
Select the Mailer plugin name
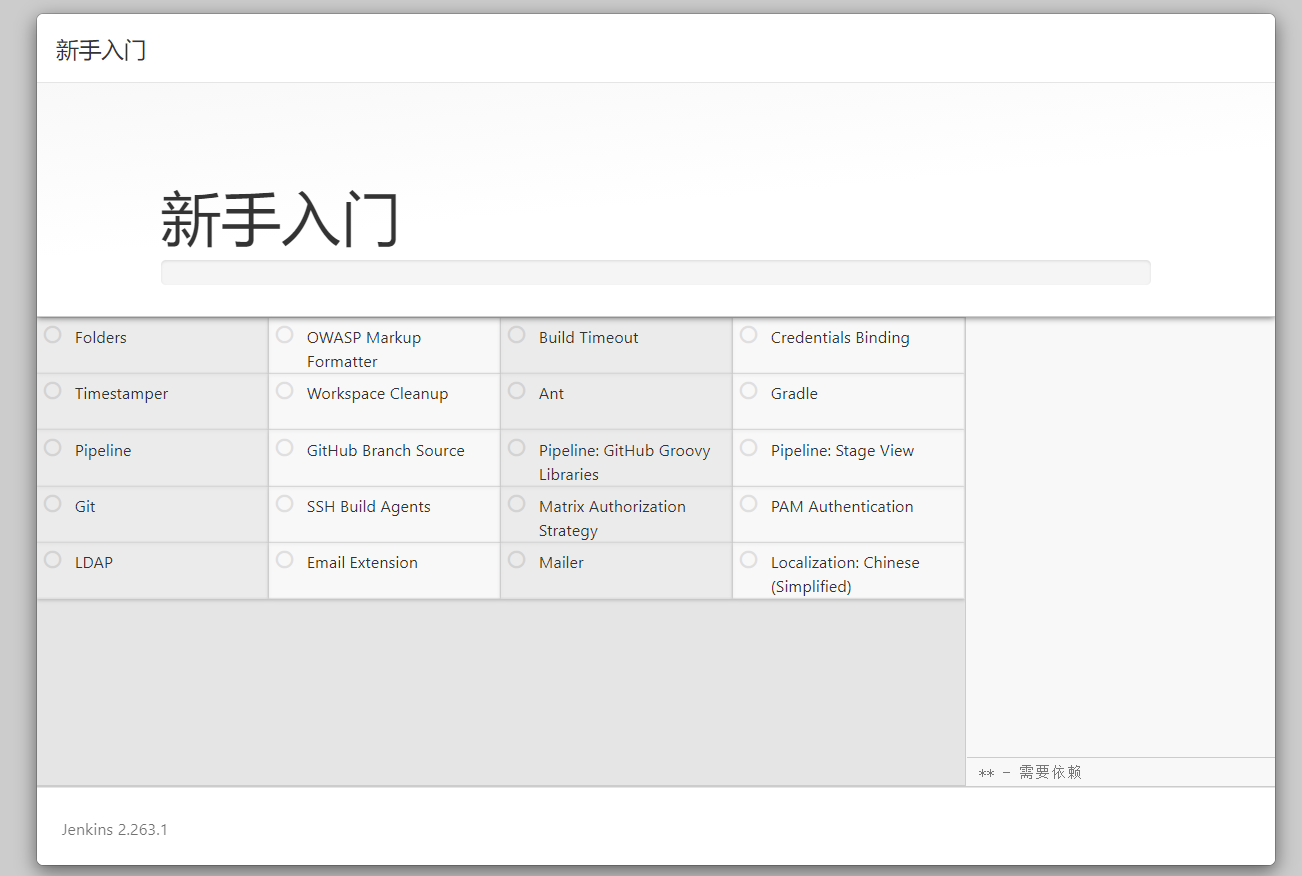point(561,563)
